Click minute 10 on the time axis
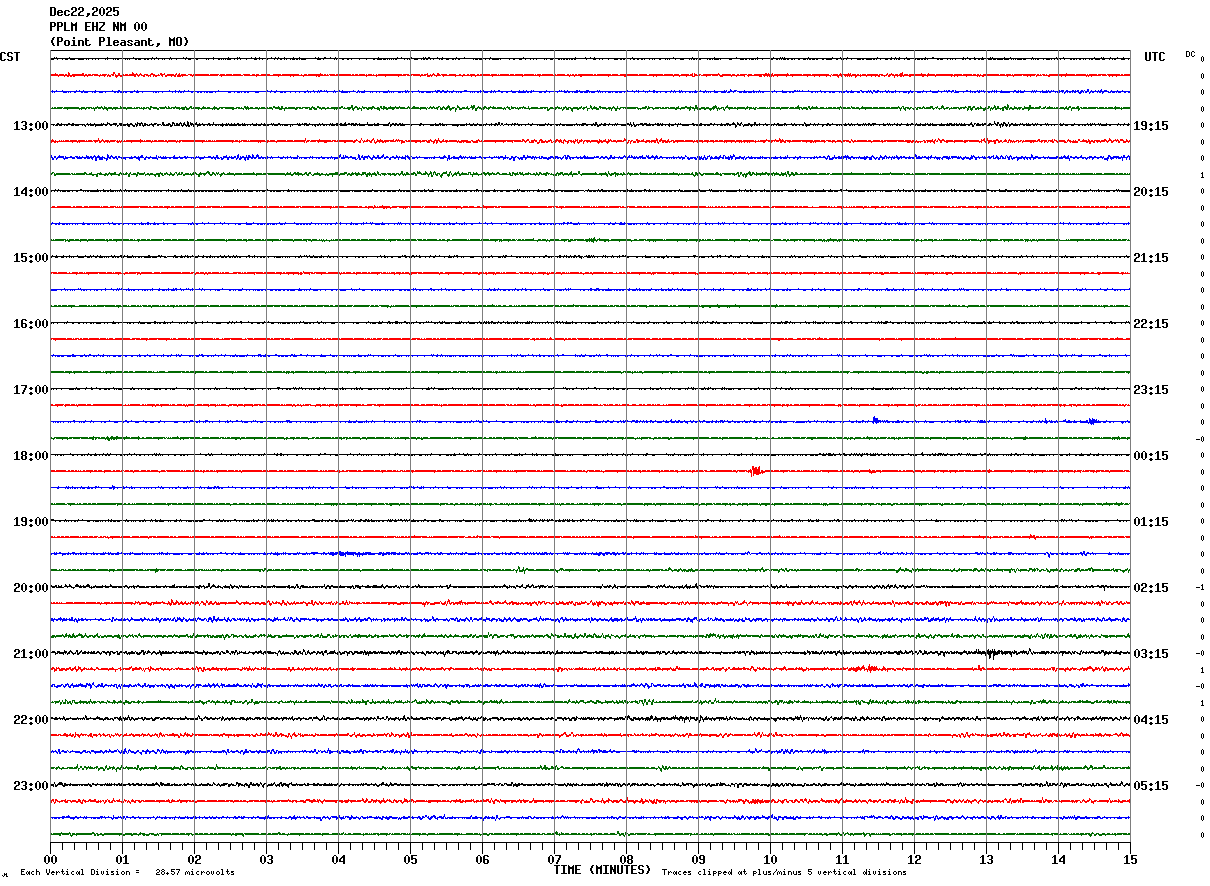The height and width of the screenshot is (886, 1210). click(x=770, y=859)
